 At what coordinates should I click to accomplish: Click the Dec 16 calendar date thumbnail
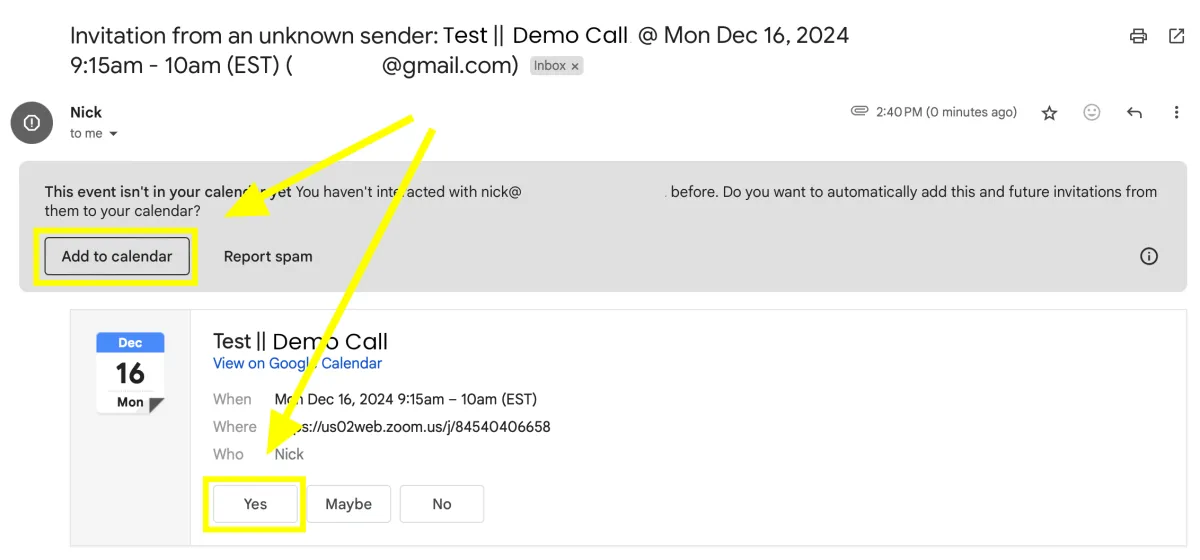click(130, 373)
